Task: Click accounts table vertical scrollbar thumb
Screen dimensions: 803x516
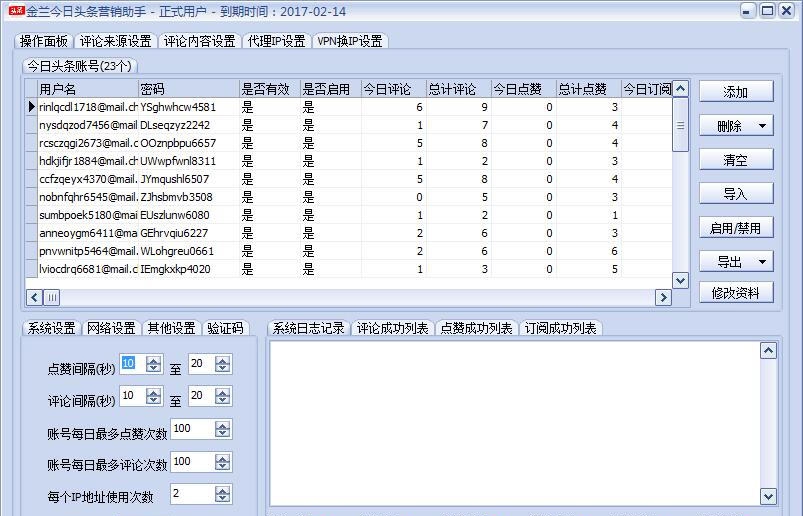Action: pos(680,125)
